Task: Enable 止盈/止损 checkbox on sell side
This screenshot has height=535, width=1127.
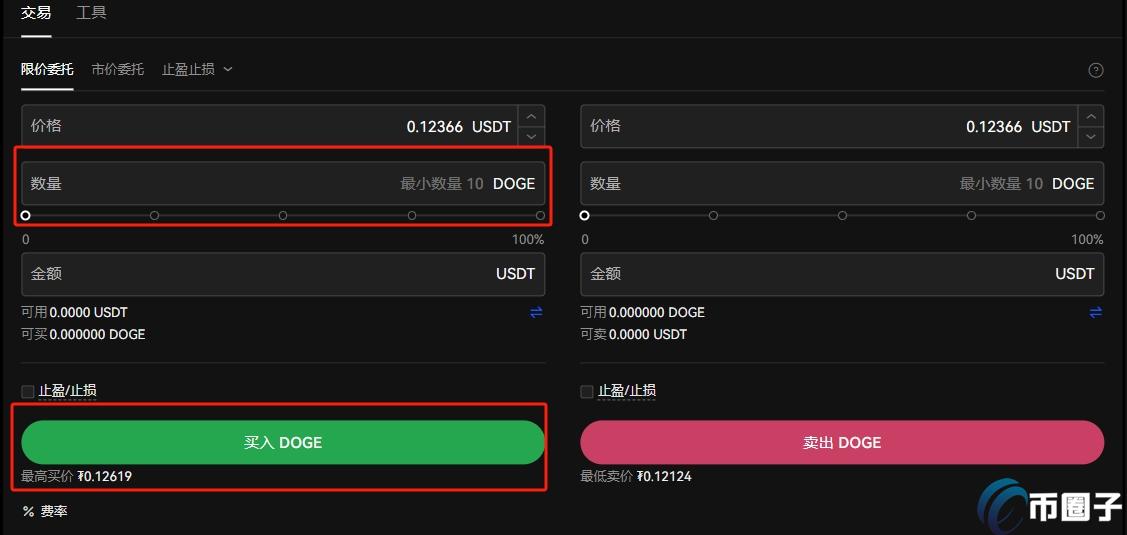Action: (587, 391)
